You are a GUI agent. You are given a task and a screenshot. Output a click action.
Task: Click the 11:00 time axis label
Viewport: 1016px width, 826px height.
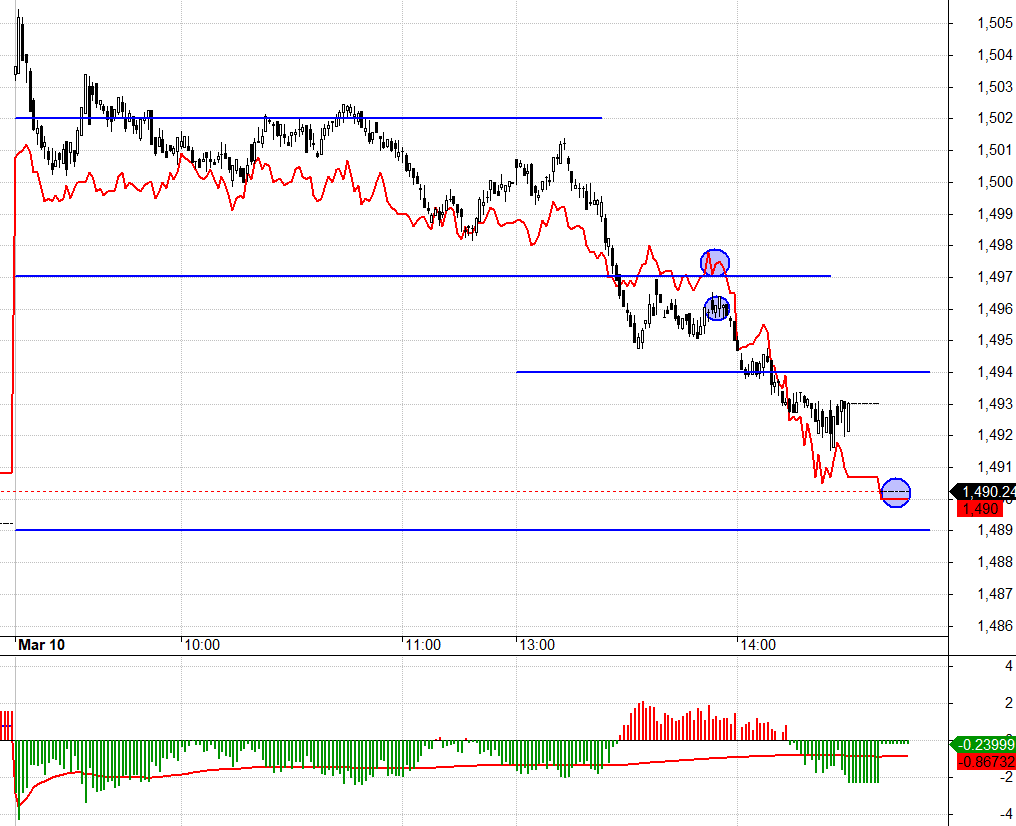coord(423,645)
